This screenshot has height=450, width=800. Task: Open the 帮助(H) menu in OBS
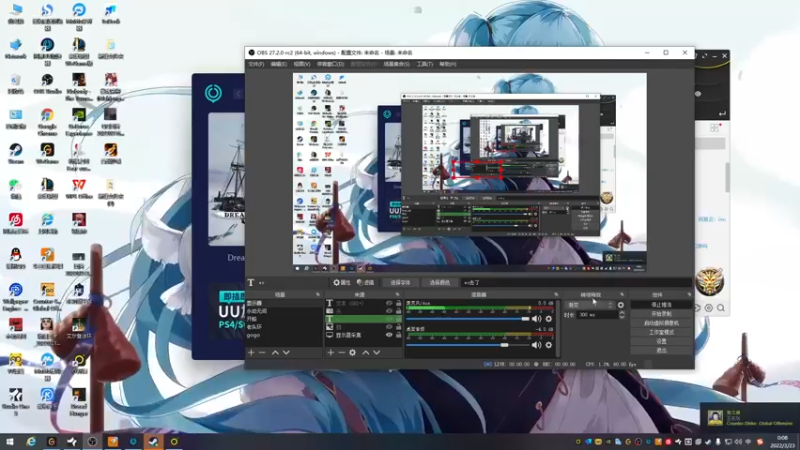click(x=448, y=64)
